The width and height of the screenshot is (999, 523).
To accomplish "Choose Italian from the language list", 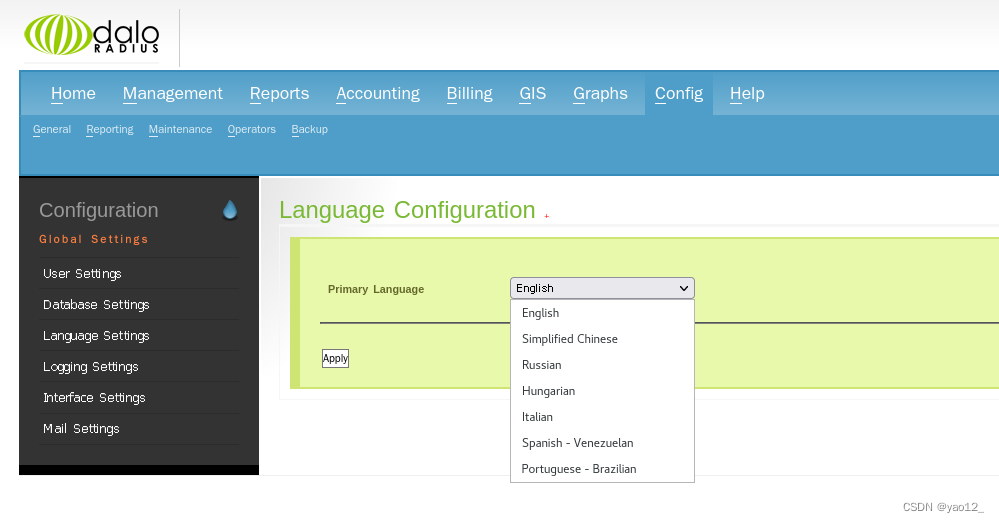I will (x=602, y=417).
